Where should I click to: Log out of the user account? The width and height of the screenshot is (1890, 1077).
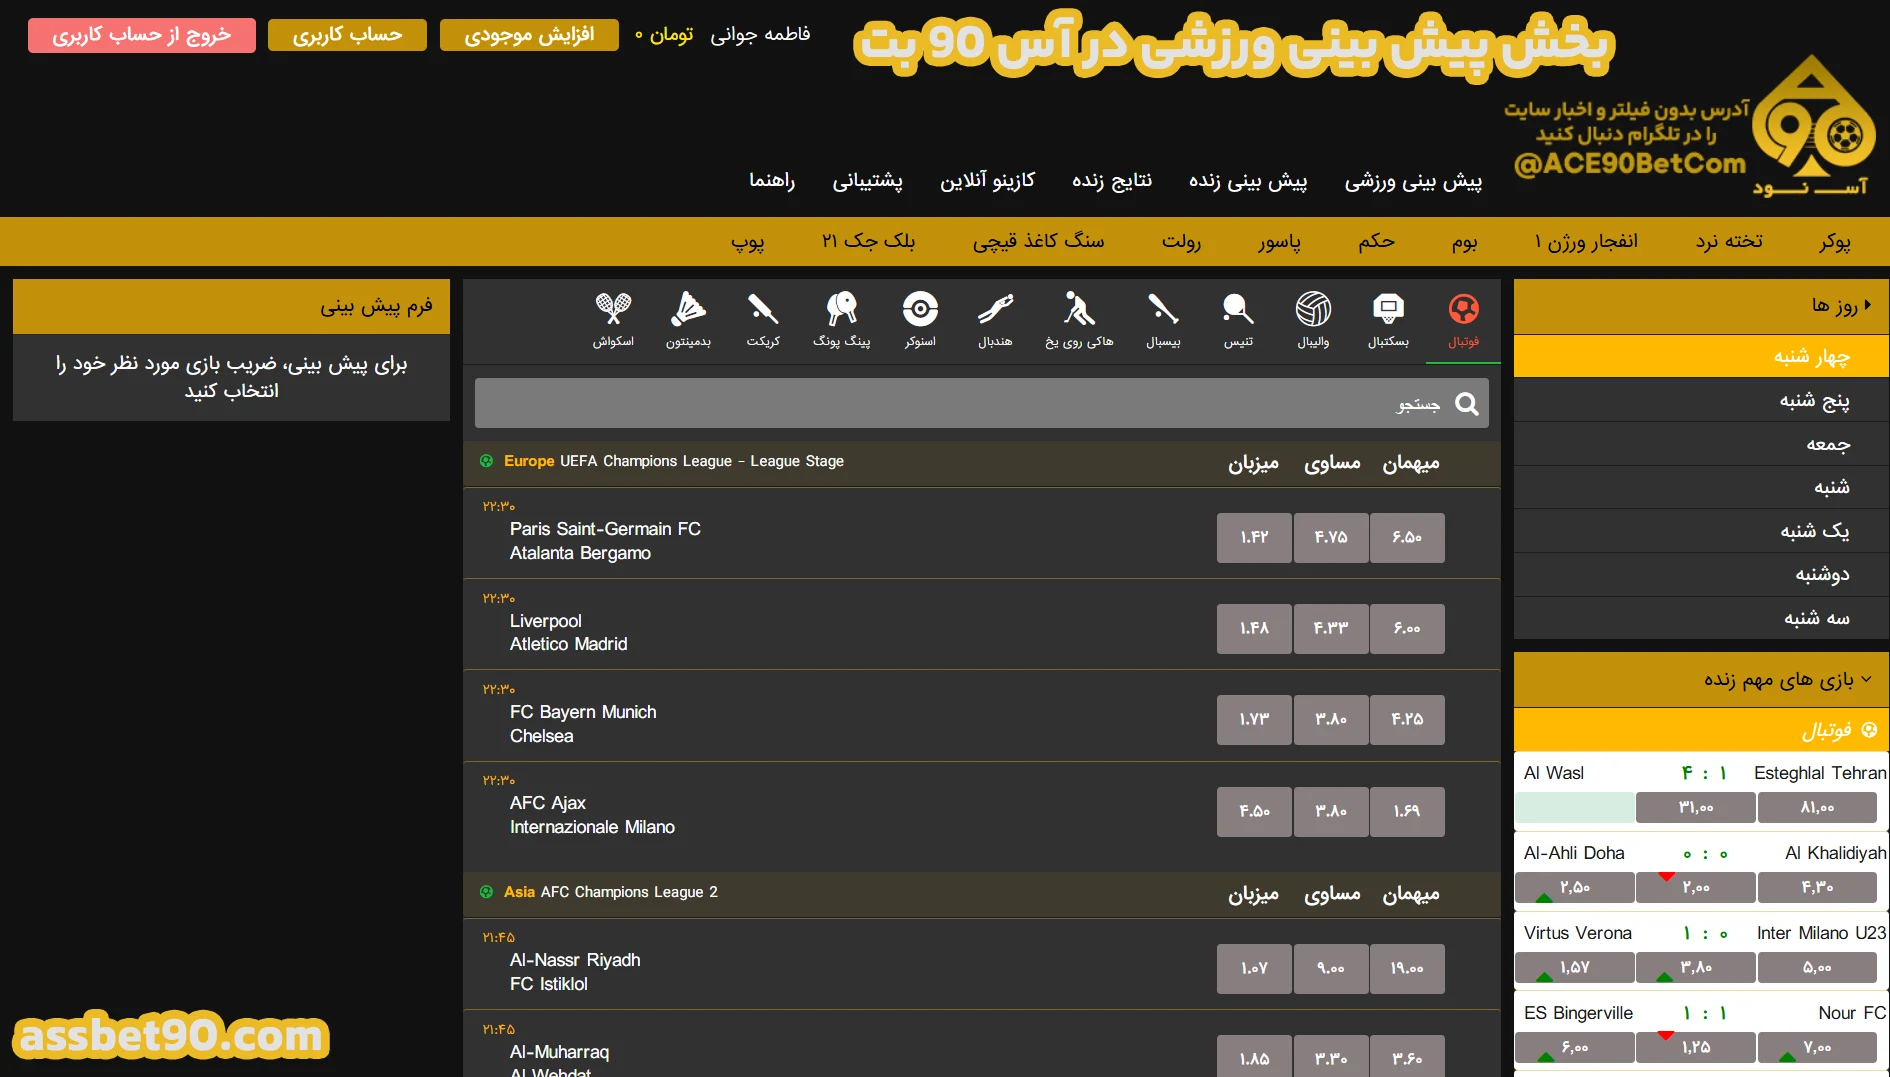tap(141, 35)
